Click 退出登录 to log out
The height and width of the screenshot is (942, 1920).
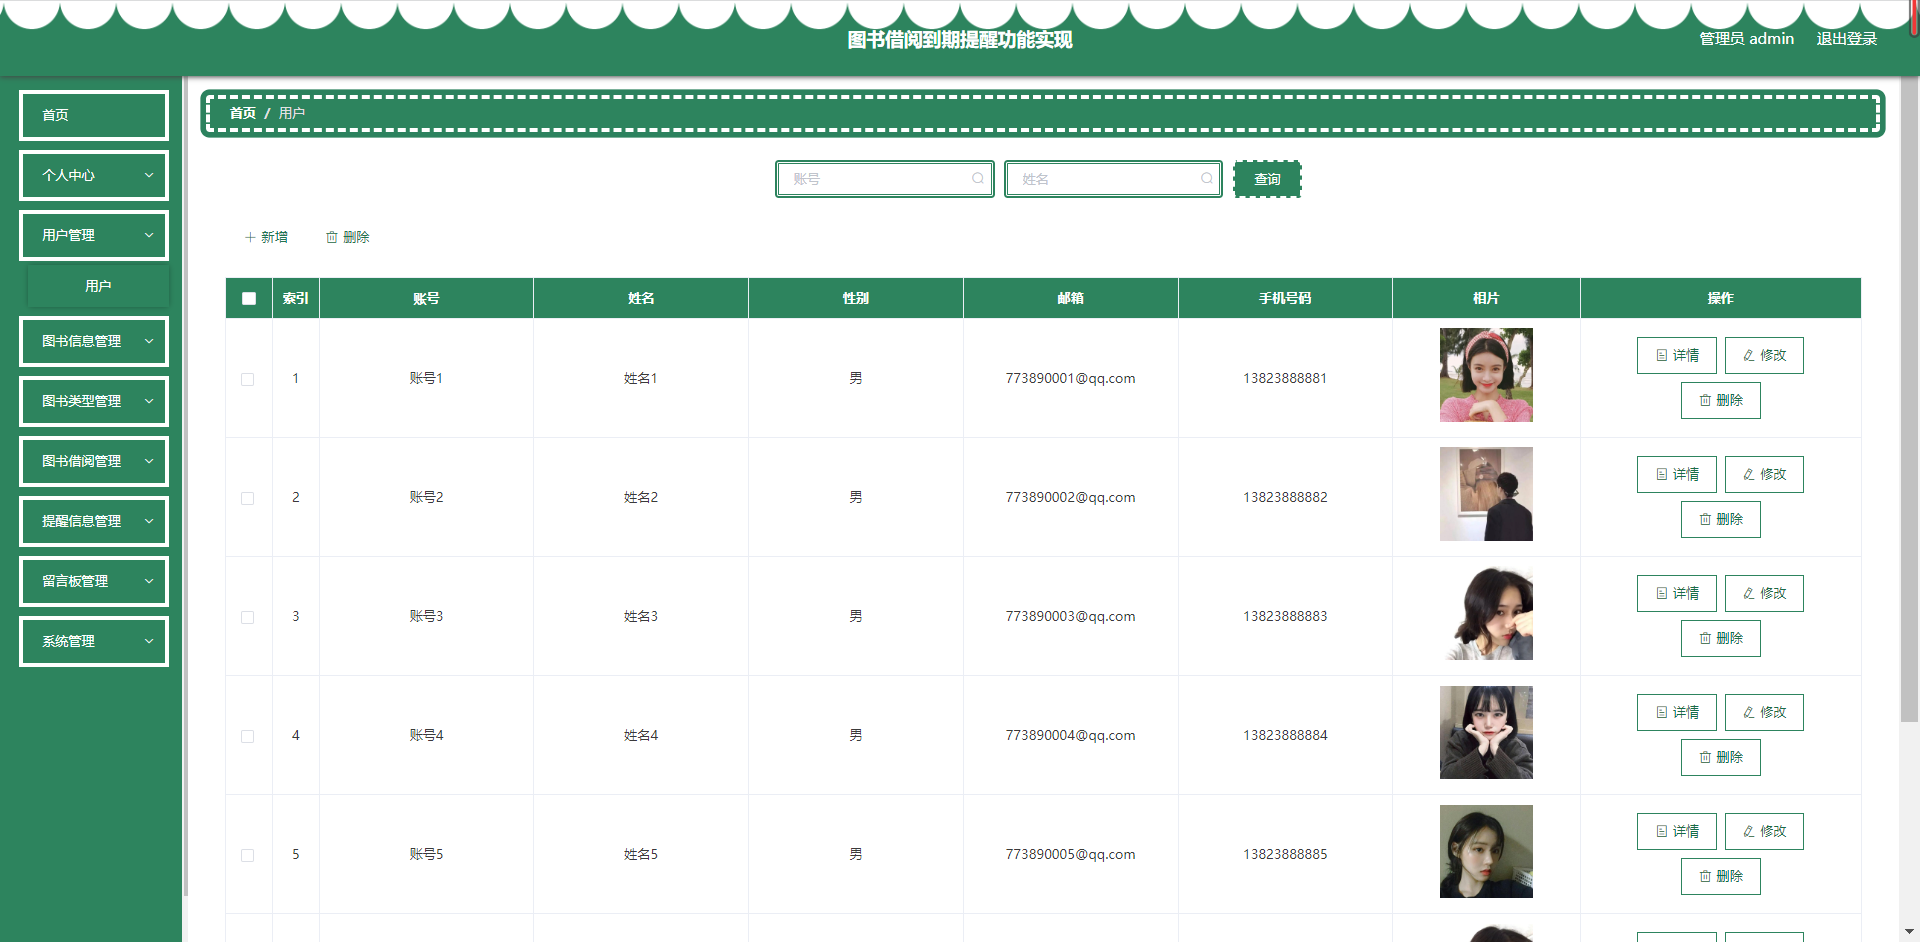[x=1846, y=39]
